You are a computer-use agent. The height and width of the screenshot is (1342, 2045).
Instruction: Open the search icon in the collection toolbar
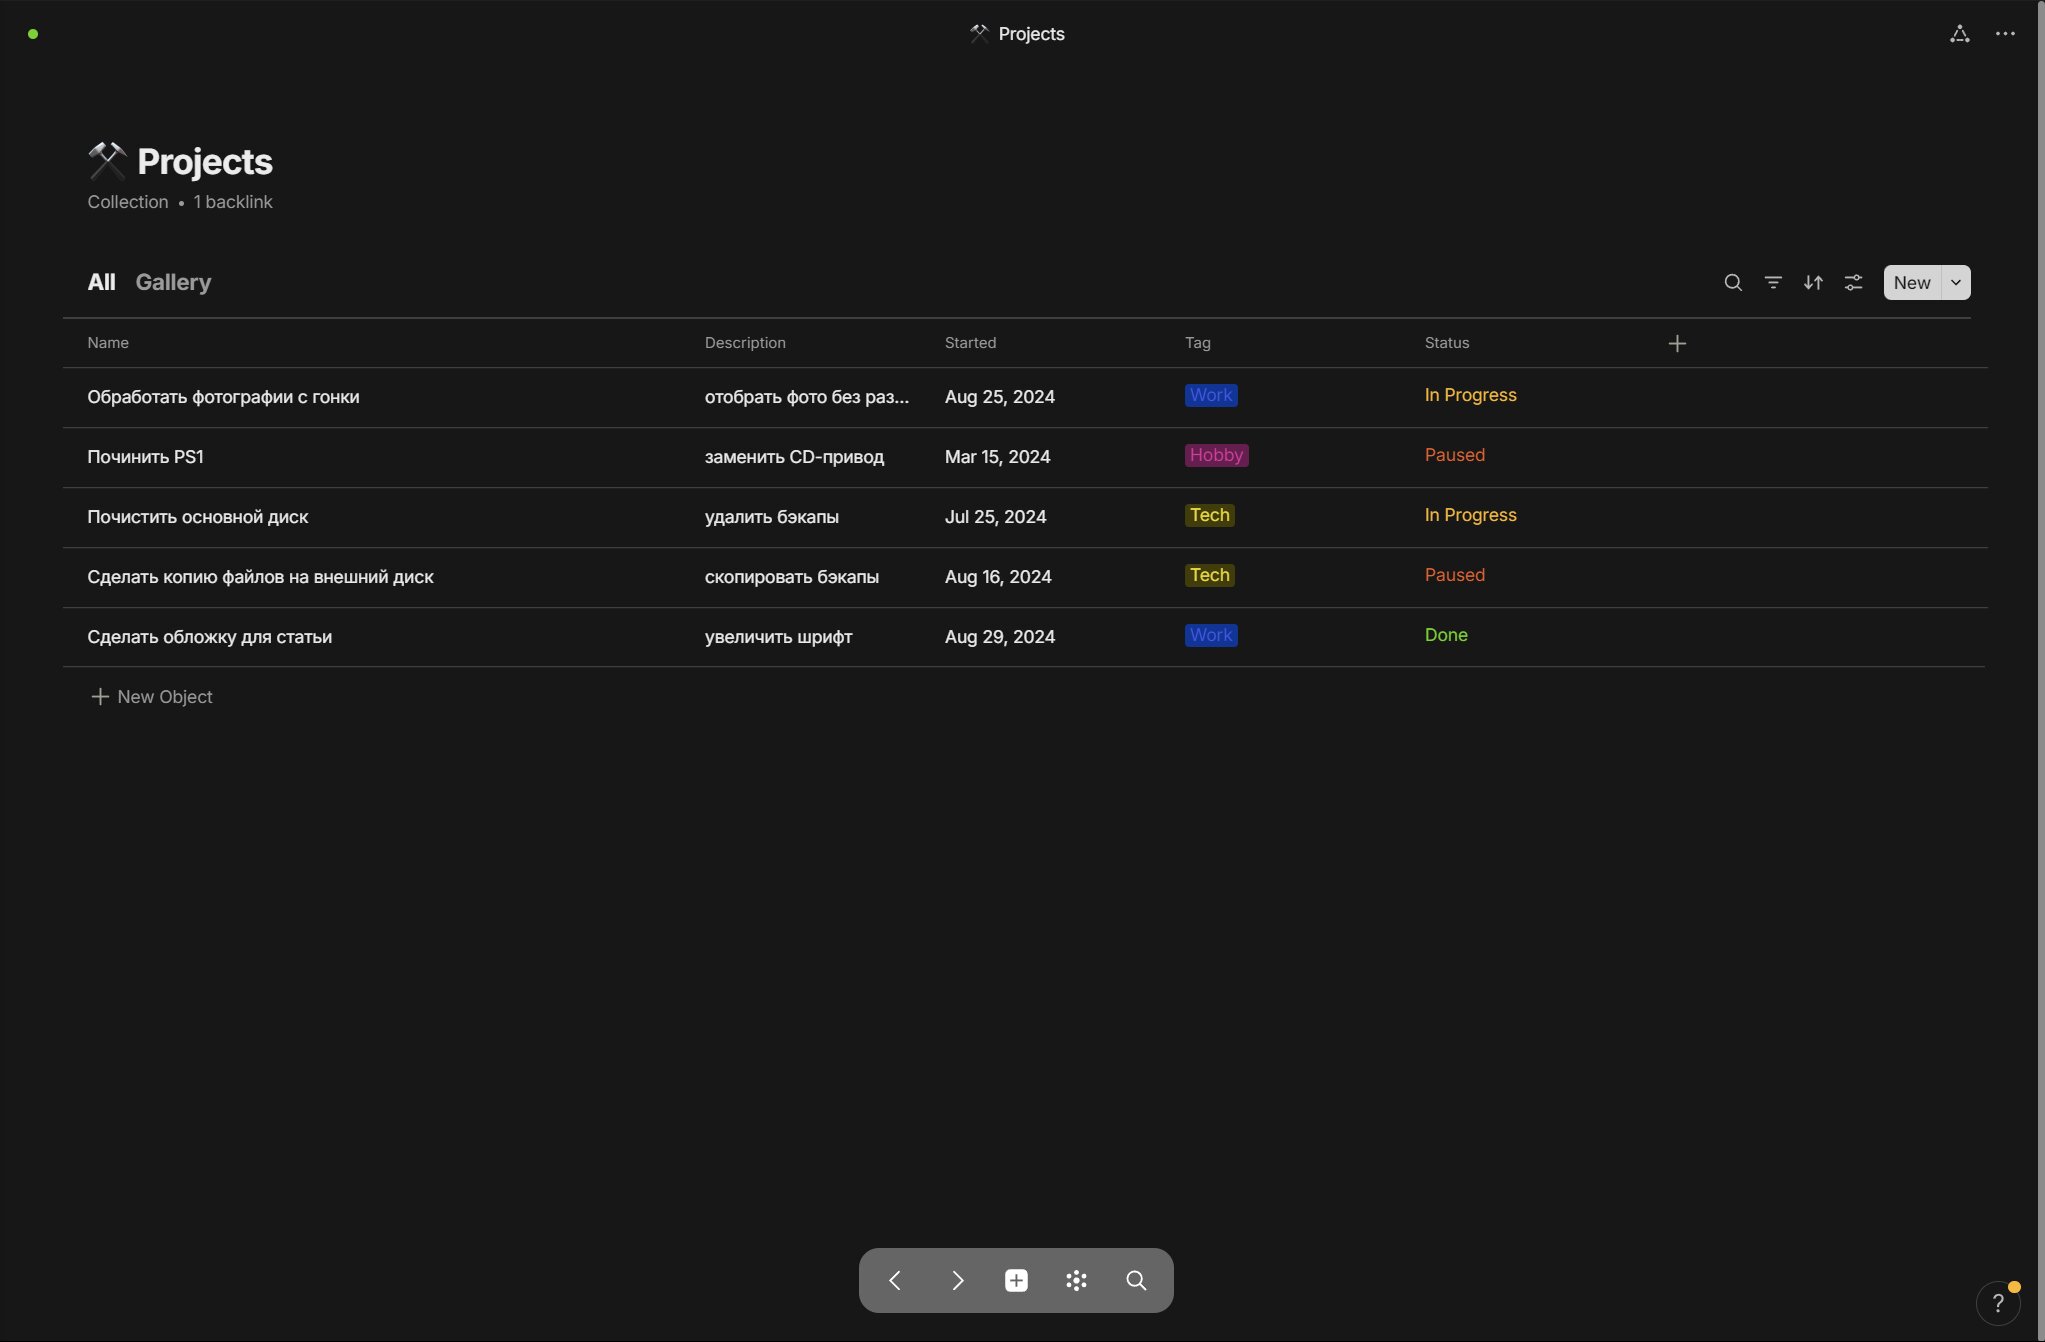[x=1733, y=283]
